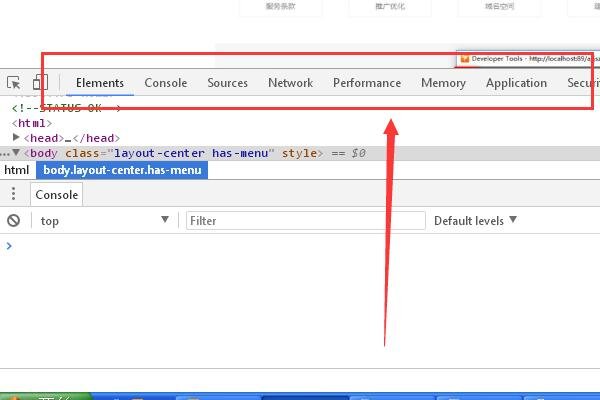This screenshot has height=400, width=600.
Task: Open the Application tab
Action: [516, 83]
